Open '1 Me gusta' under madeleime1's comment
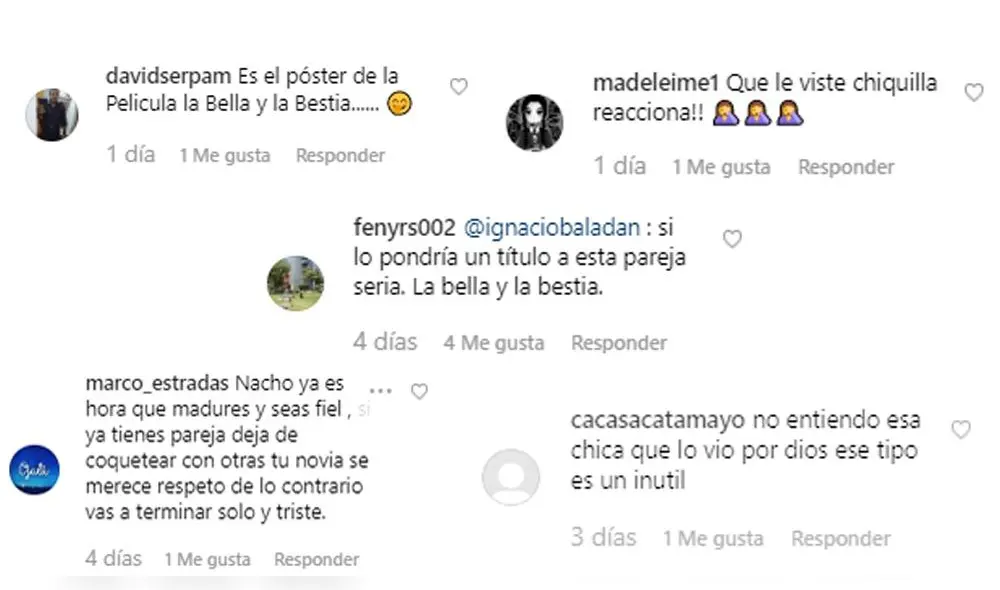Image resolution: width=1000 pixels, height=590 pixels. click(x=721, y=167)
